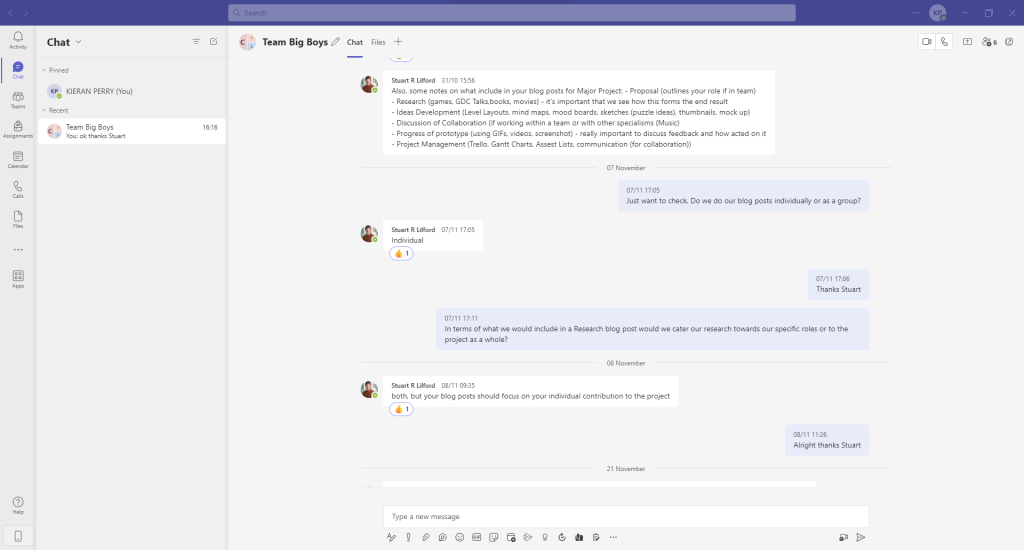Open the KIERAN PERRY (You) pinned chat
Viewport: 1024px width, 550px height.
(100, 91)
